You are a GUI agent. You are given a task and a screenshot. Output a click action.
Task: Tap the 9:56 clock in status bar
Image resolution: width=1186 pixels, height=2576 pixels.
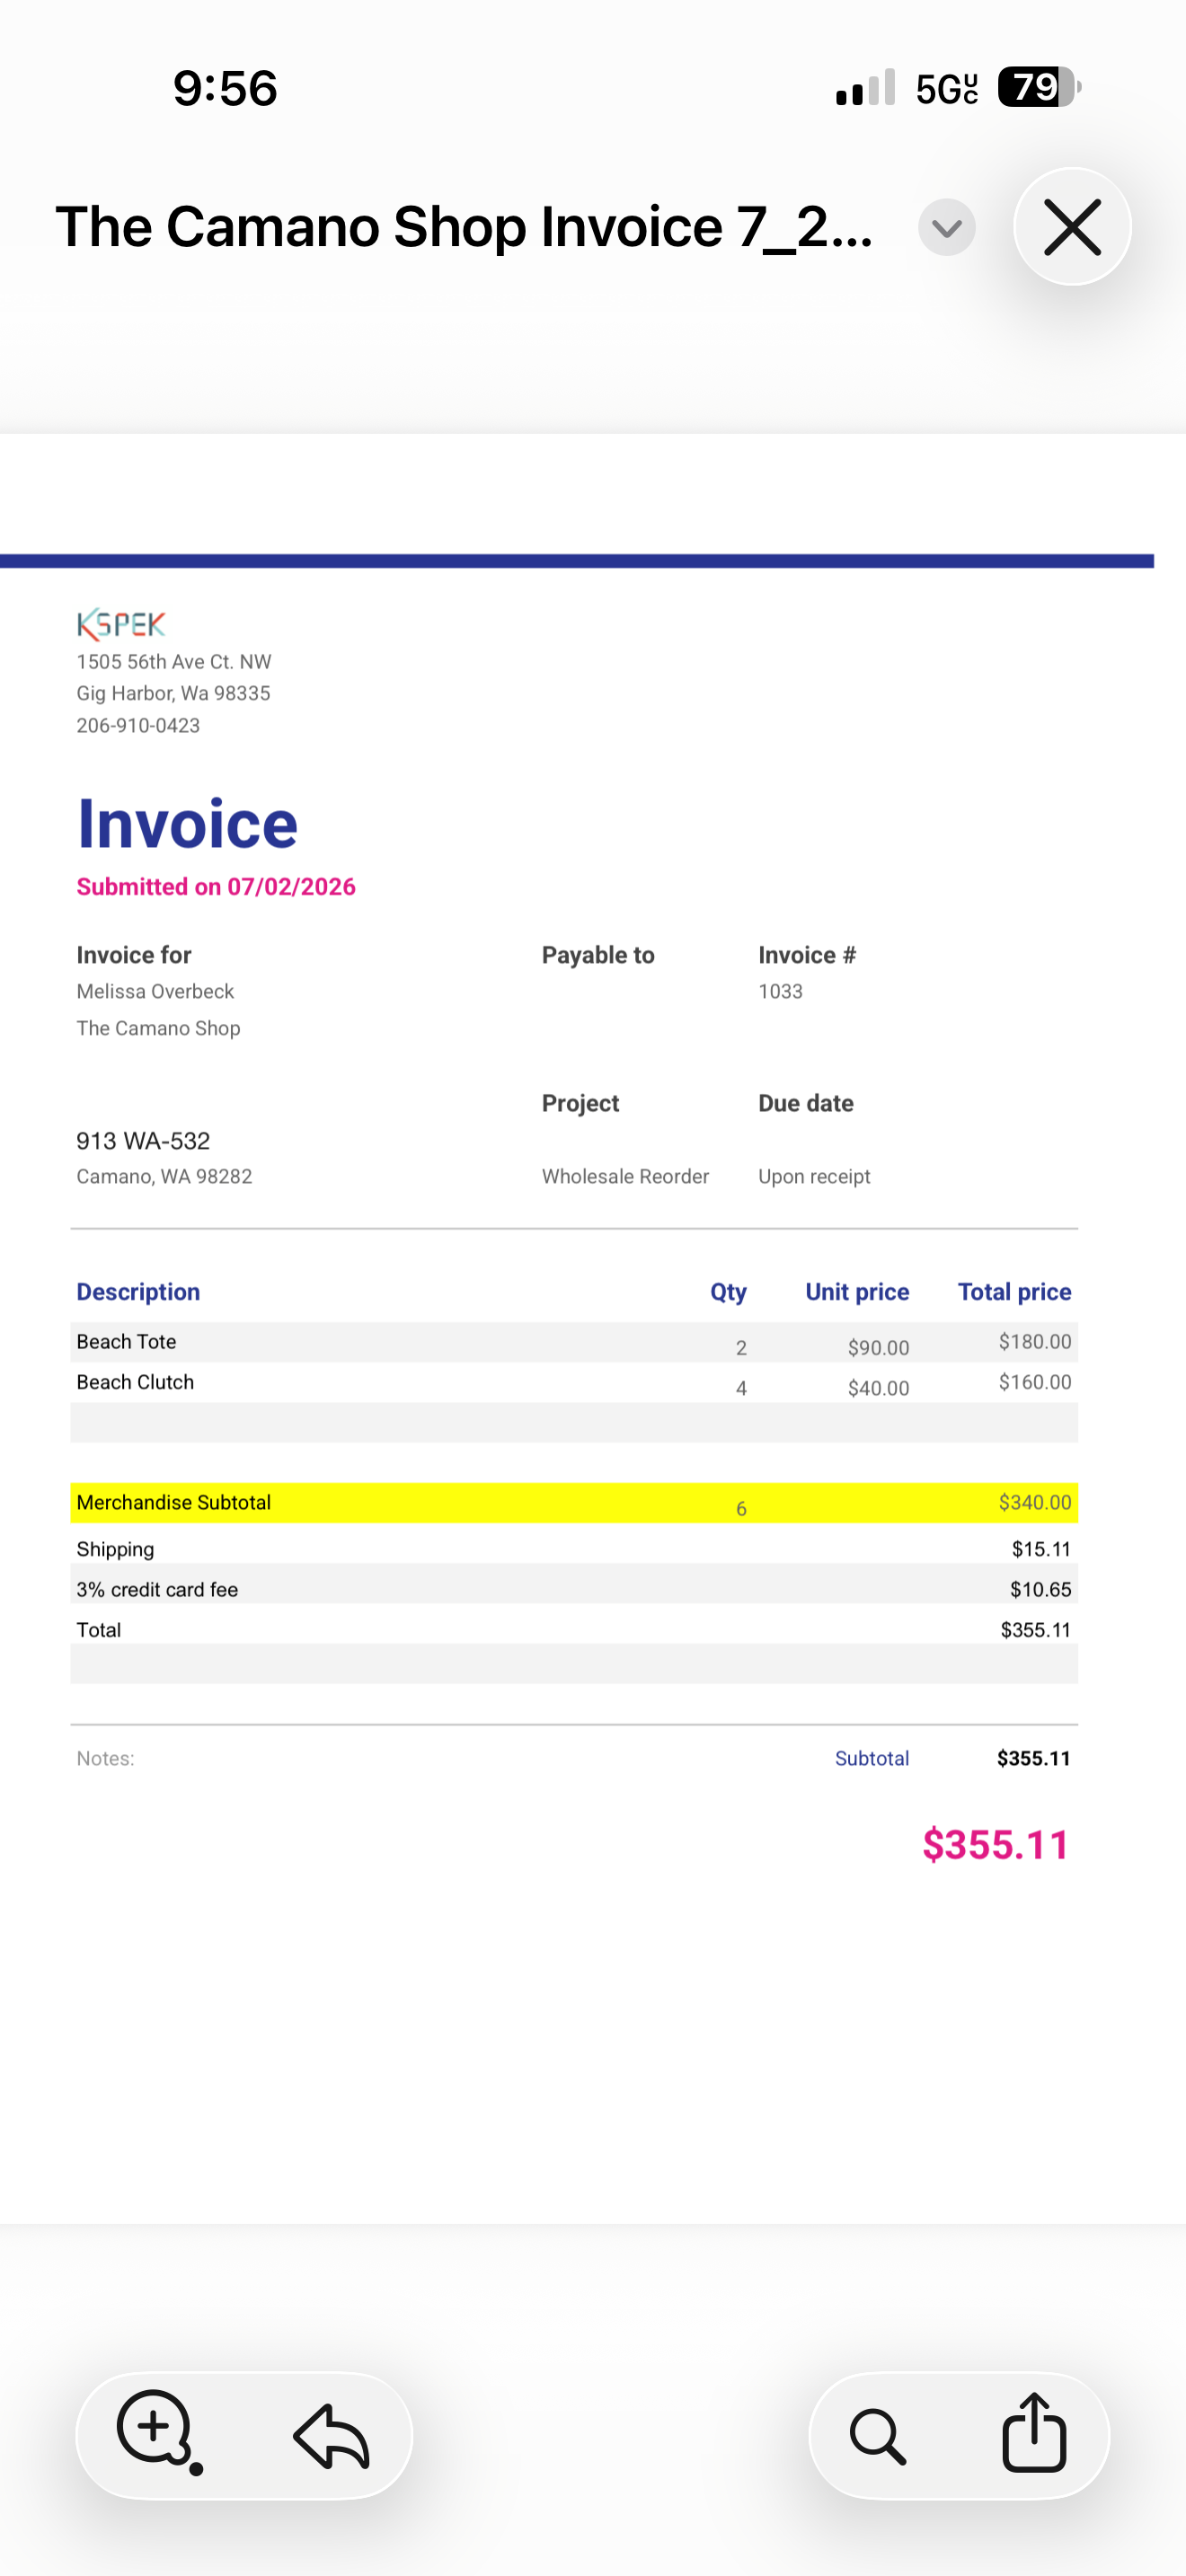(225, 88)
